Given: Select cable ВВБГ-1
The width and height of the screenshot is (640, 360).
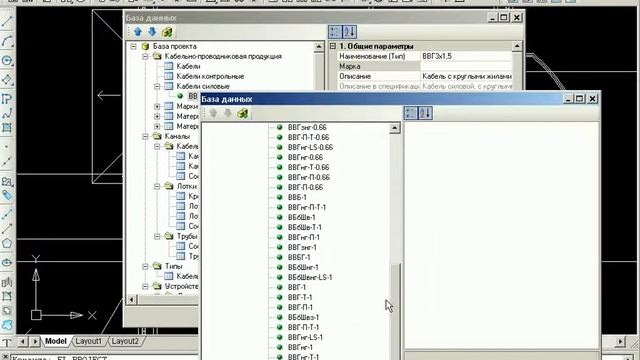Looking at the screenshot, I should (x=299, y=258).
